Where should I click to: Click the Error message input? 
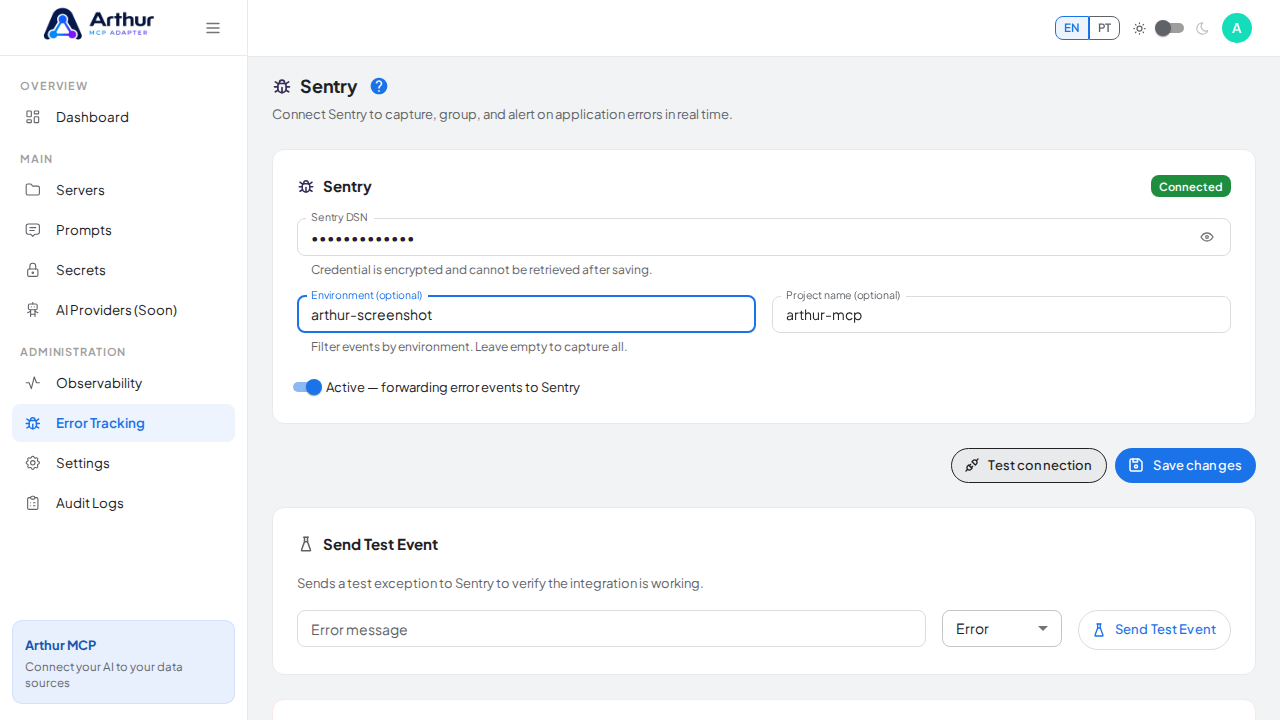click(x=611, y=629)
